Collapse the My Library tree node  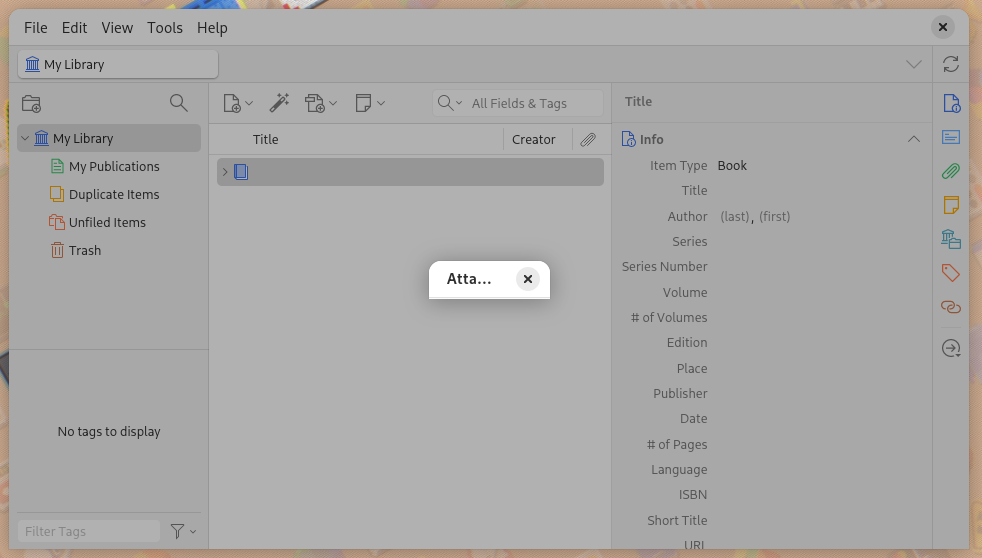(x=25, y=138)
